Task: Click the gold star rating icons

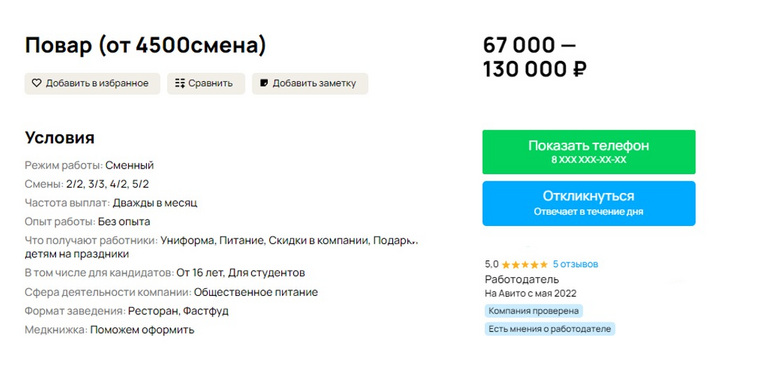Action: [525, 264]
